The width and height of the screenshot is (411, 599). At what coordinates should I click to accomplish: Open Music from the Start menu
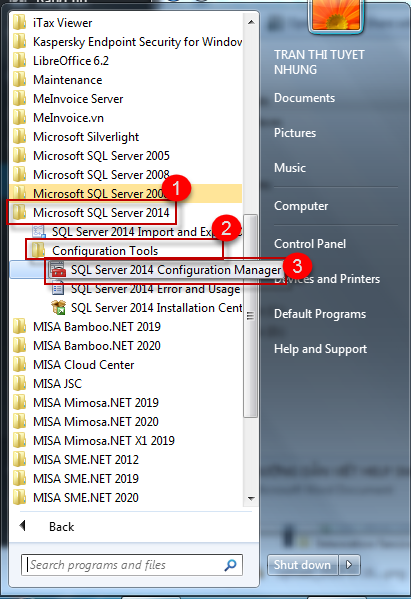(290, 168)
